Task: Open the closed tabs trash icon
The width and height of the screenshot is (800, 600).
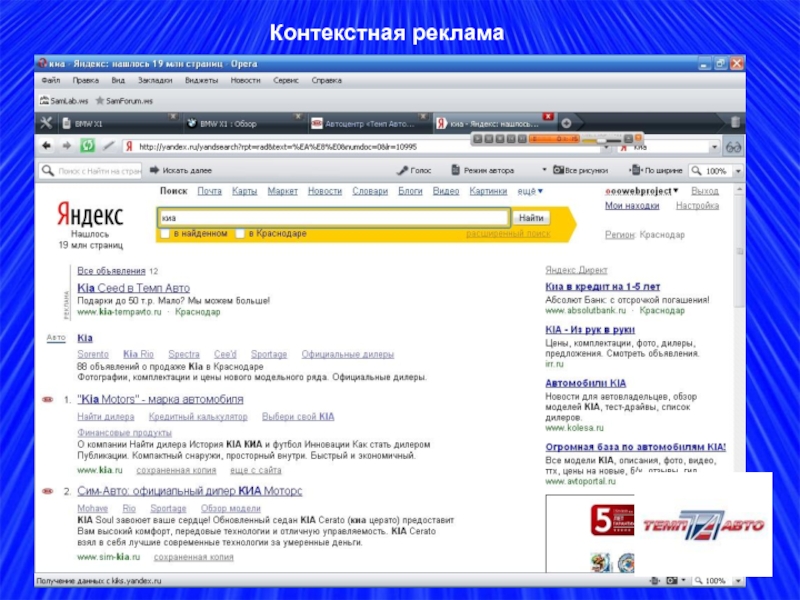Action: 732,123
